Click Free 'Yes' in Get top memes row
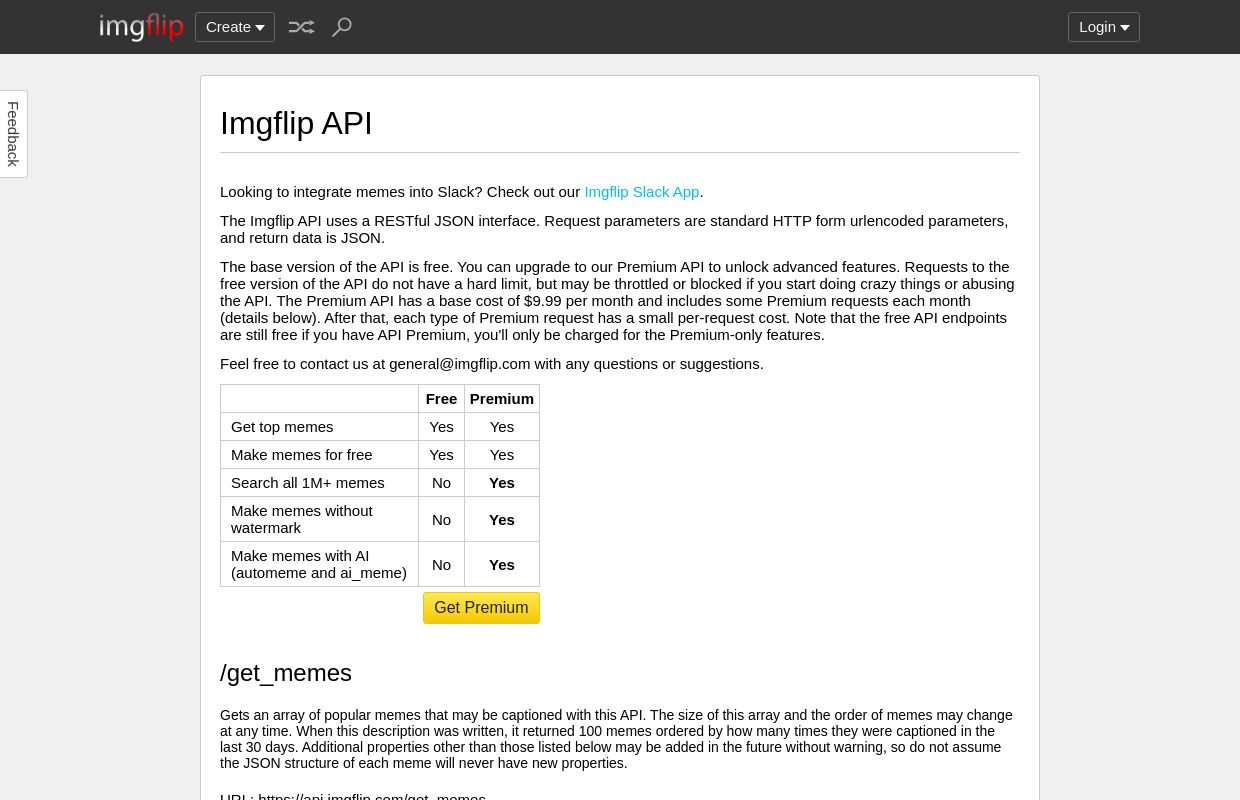Screen dimensions: 1240x800 [x=441, y=427]
